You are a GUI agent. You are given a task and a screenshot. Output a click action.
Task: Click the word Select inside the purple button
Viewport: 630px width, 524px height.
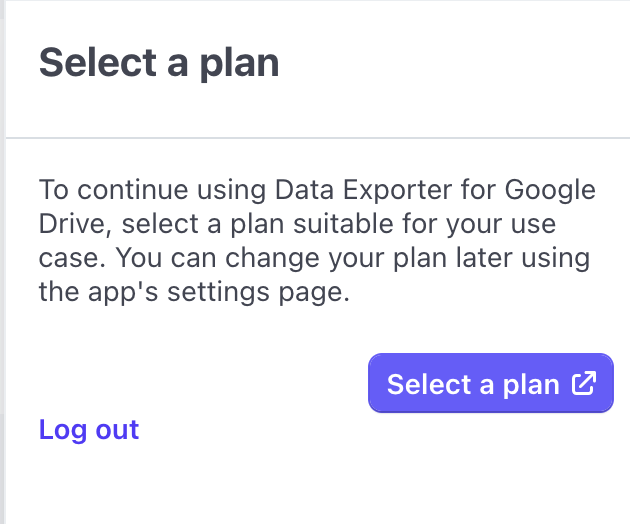(429, 384)
